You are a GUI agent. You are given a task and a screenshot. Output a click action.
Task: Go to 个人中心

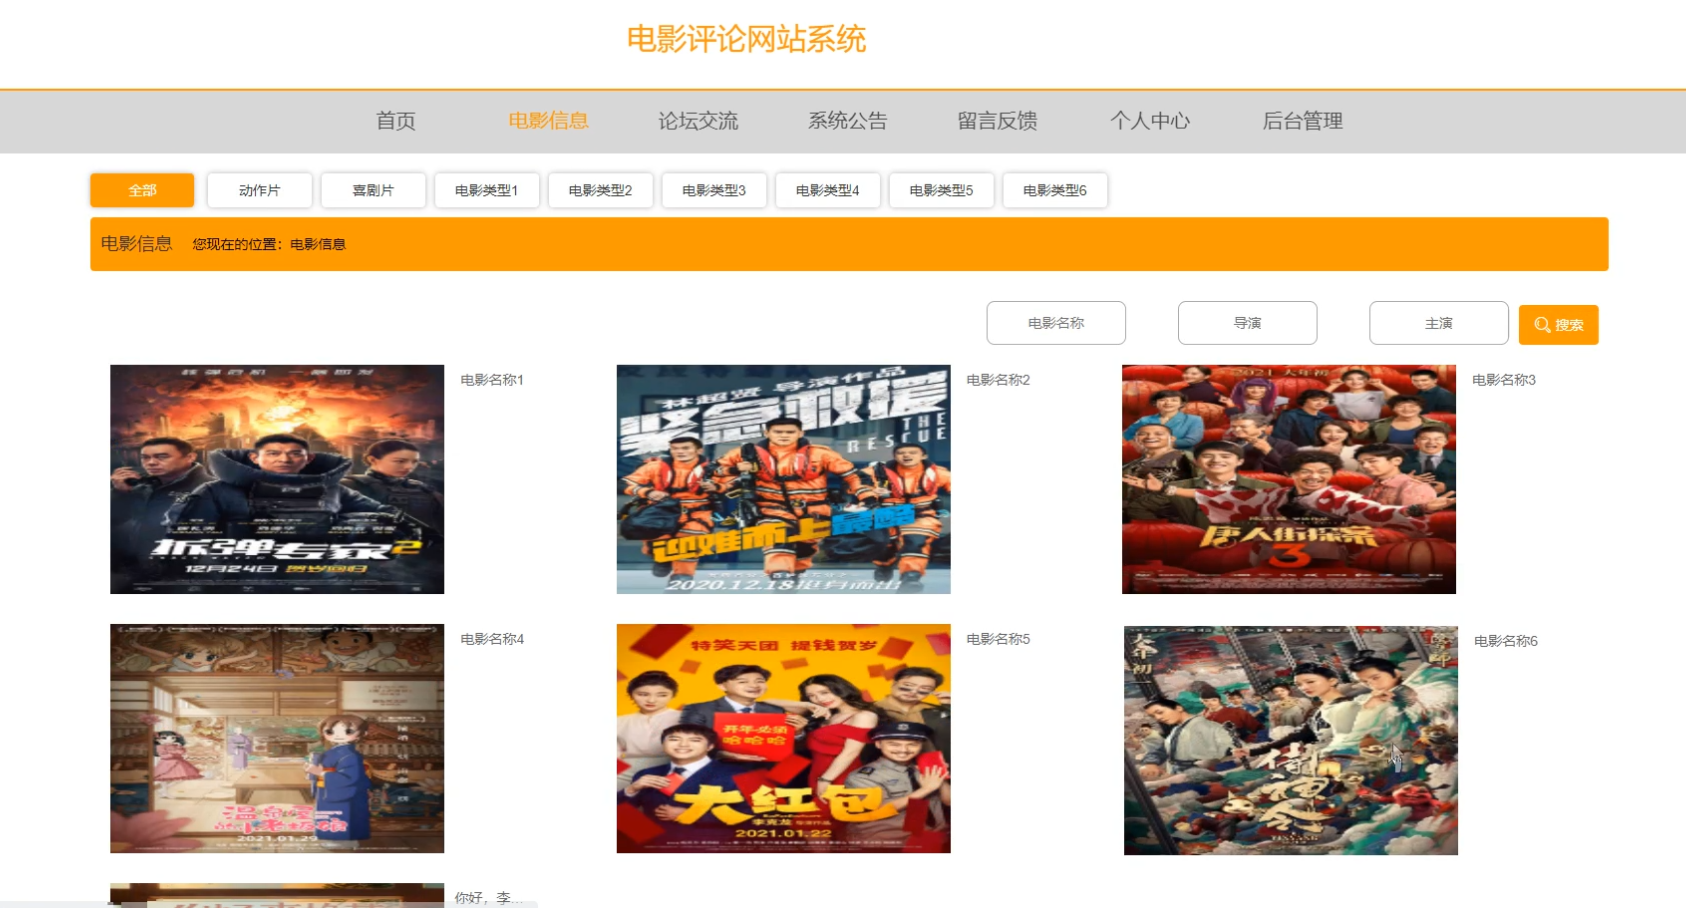coord(1150,121)
